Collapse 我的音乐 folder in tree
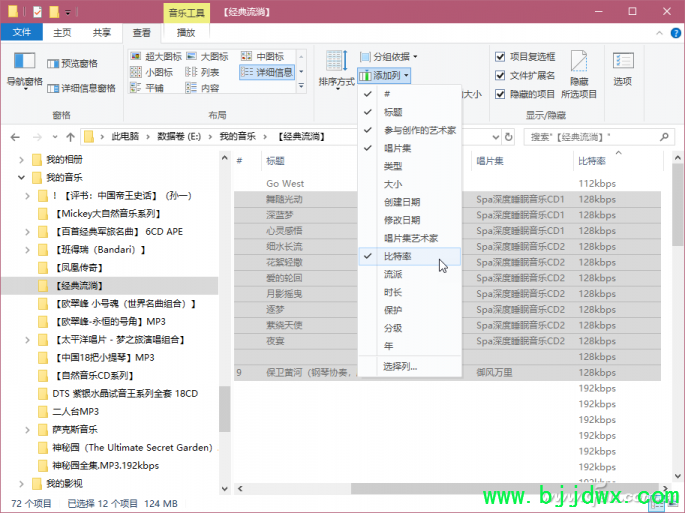Screen dimensions: 685x513 21,177
